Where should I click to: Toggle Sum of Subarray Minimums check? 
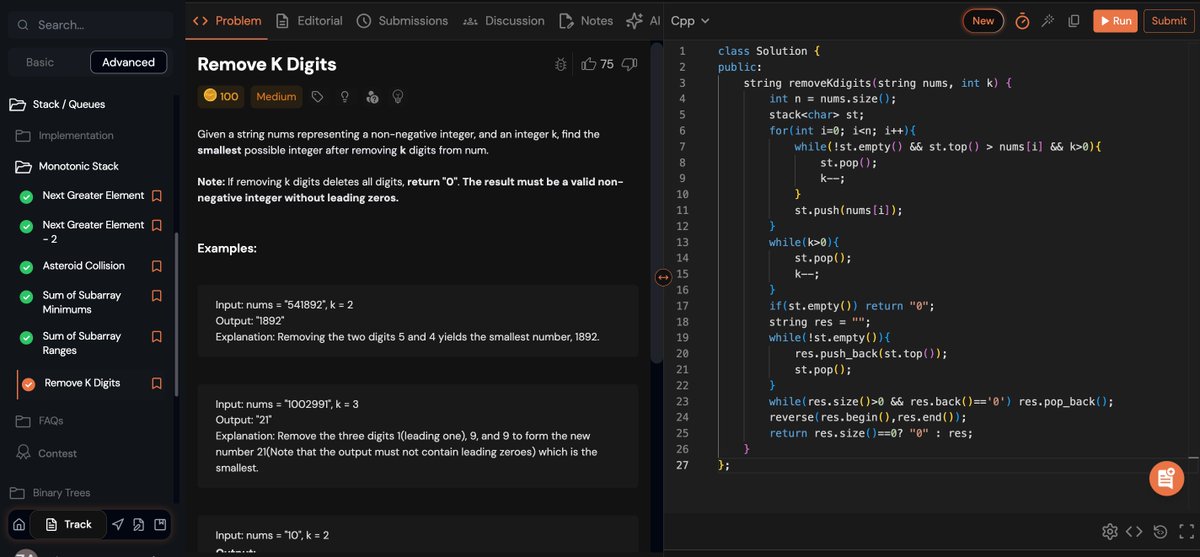(x=27, y=297)
